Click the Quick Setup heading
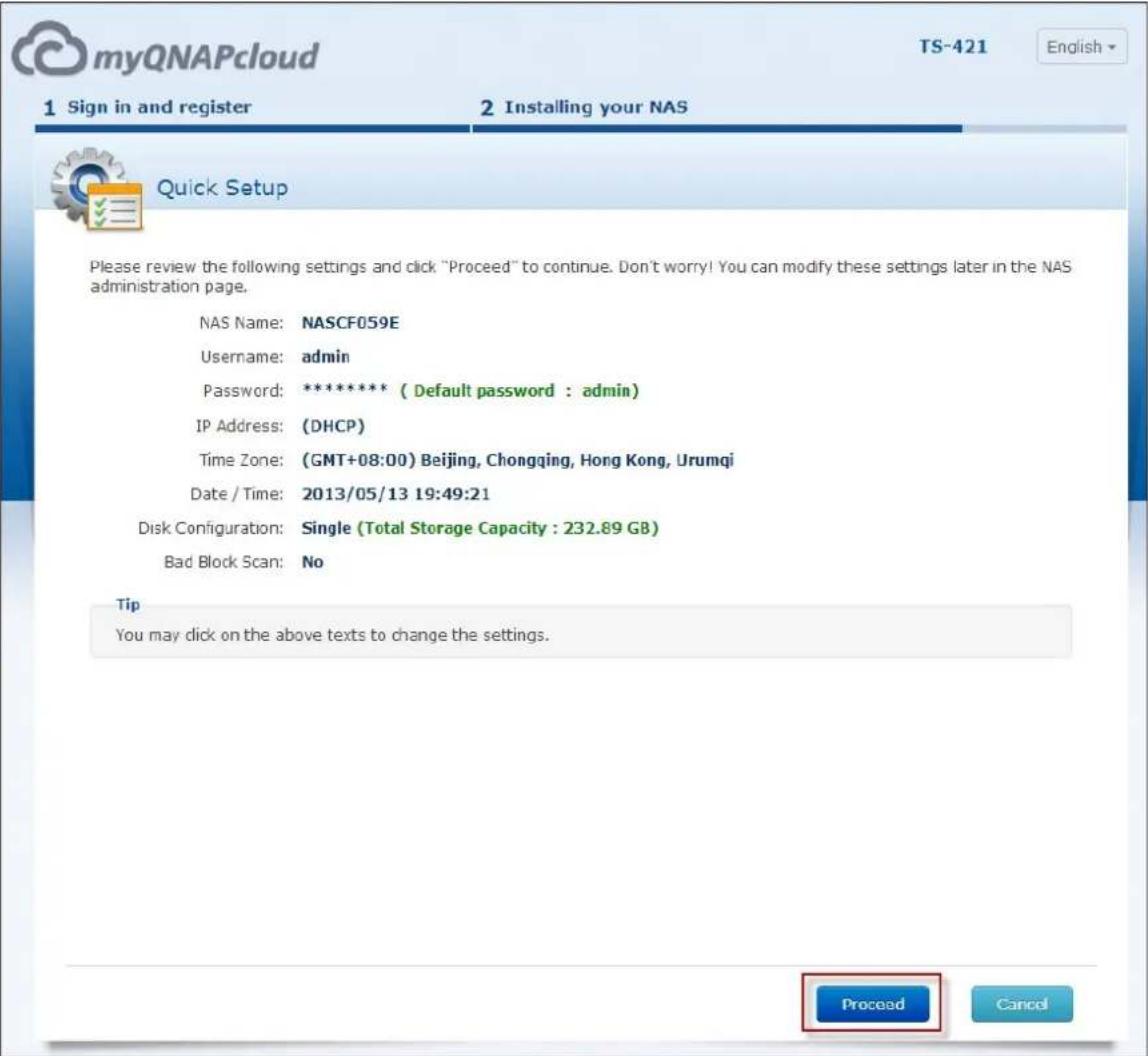This screenshot has width=1148, height=1056. point(223,188)
